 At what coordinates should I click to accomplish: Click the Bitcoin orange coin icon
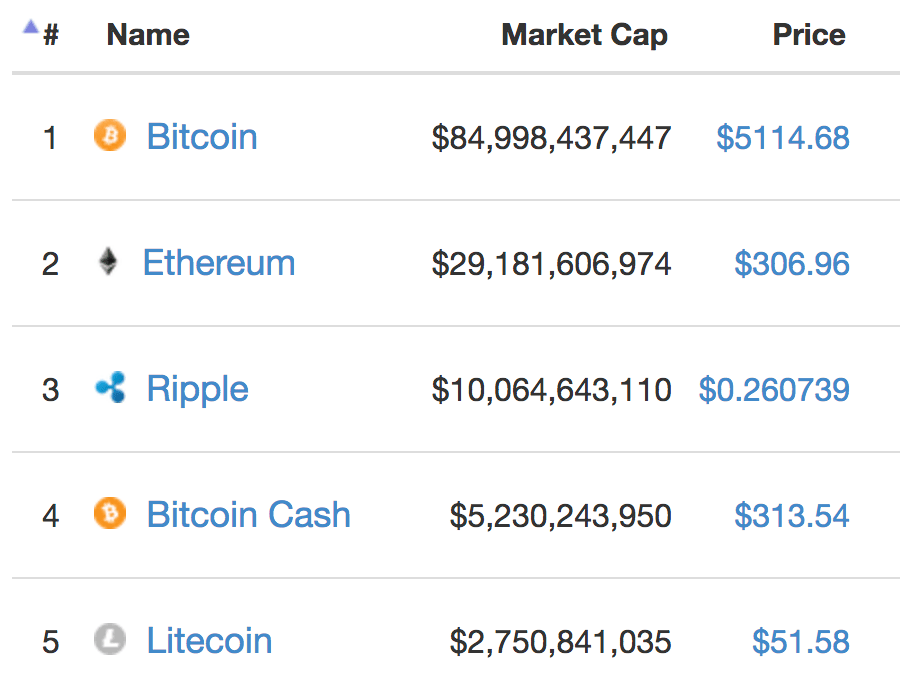tap(110, 135)
